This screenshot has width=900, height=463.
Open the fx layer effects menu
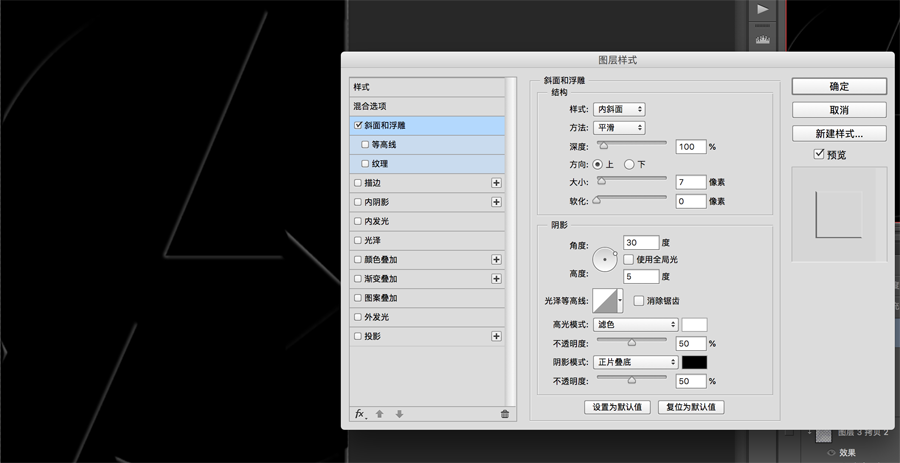coord(360,413)
